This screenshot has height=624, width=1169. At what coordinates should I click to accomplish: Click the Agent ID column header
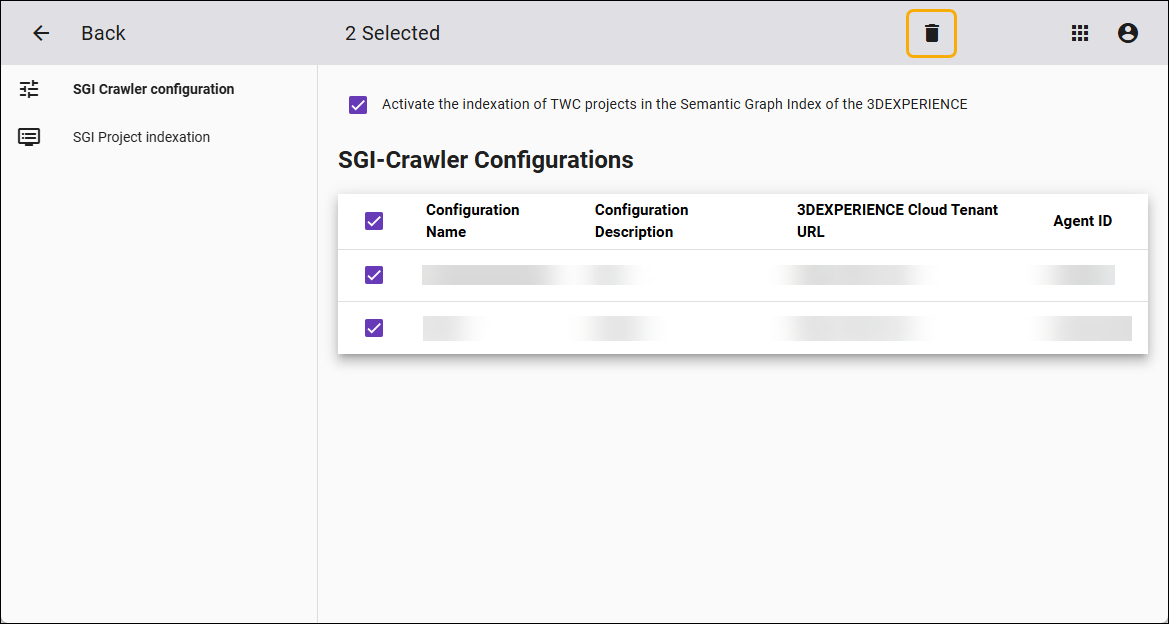click(1082, 221)
